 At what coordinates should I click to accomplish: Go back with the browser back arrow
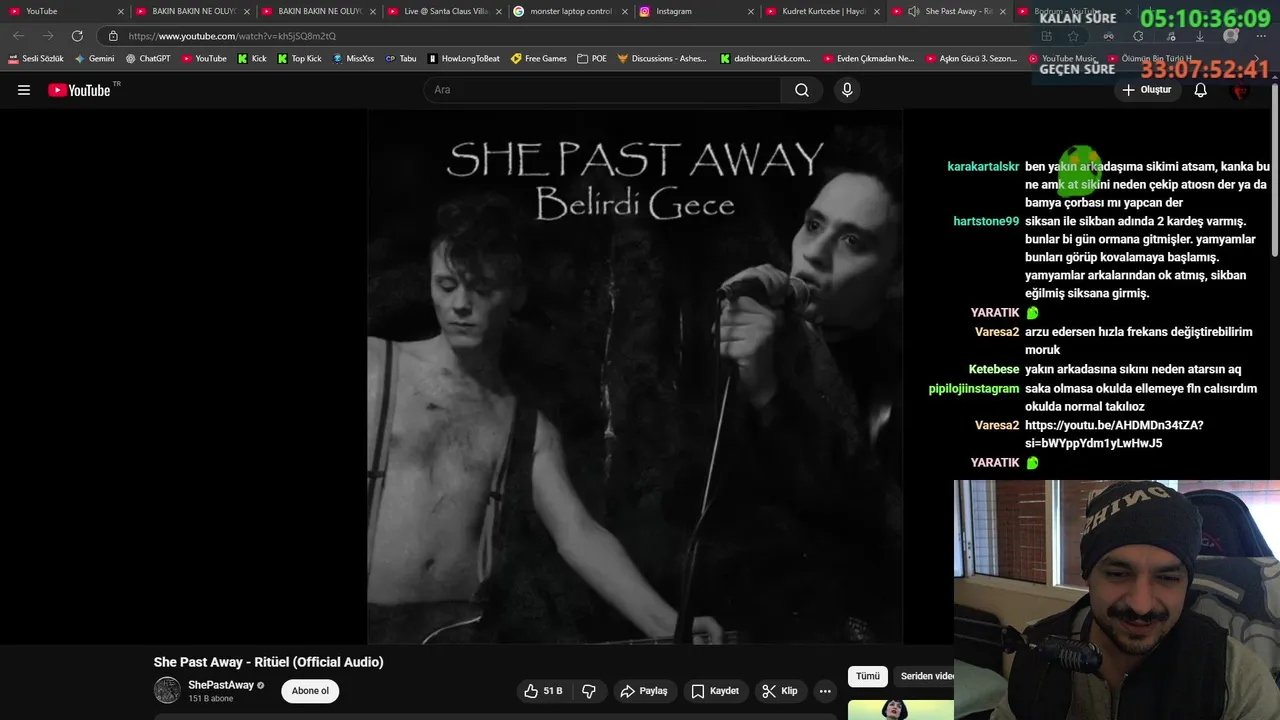click(18, 36)
